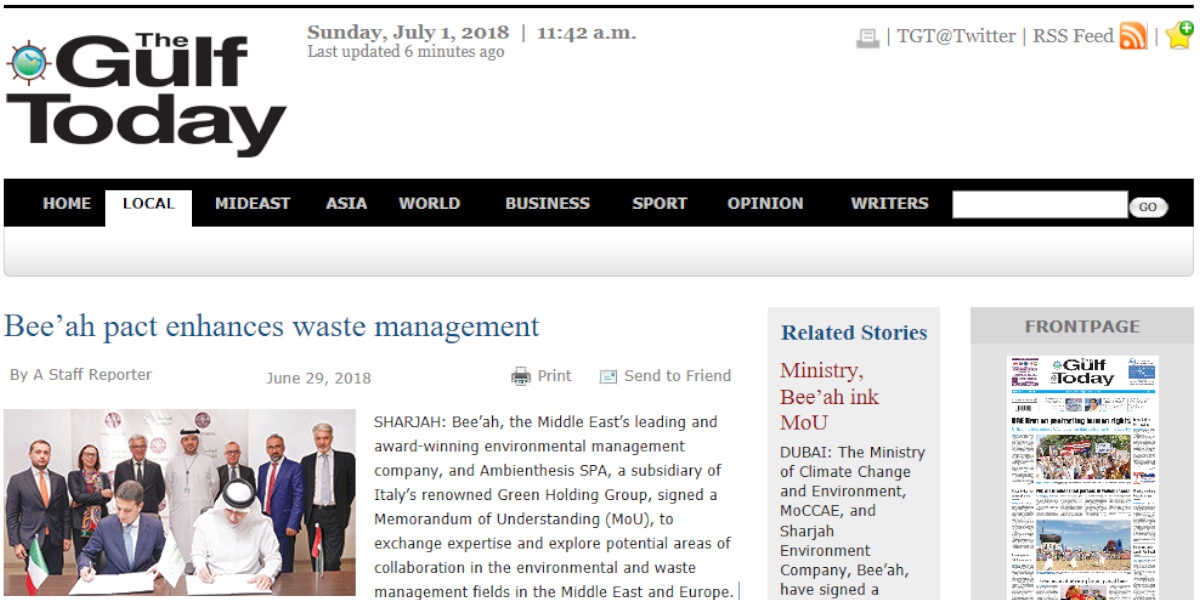Click the GO search button
1200x600 pixels.
[x=1148, y=207]
